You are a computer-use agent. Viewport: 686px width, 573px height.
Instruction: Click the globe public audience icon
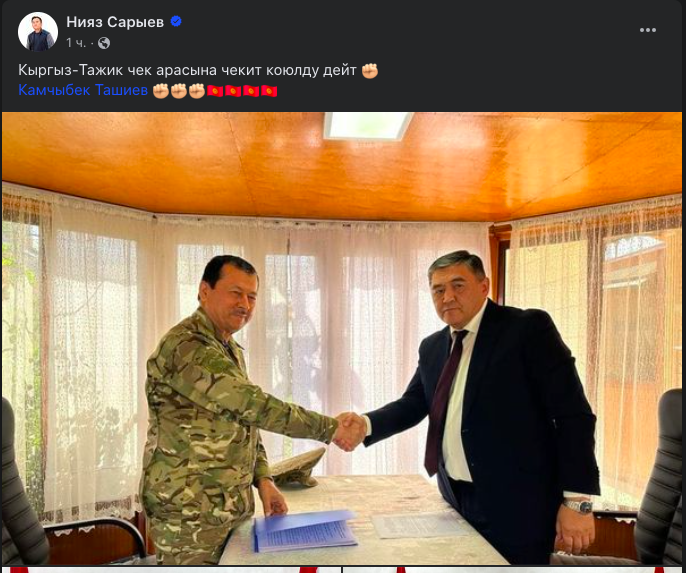pyautogui.click(x=104, y=43)
